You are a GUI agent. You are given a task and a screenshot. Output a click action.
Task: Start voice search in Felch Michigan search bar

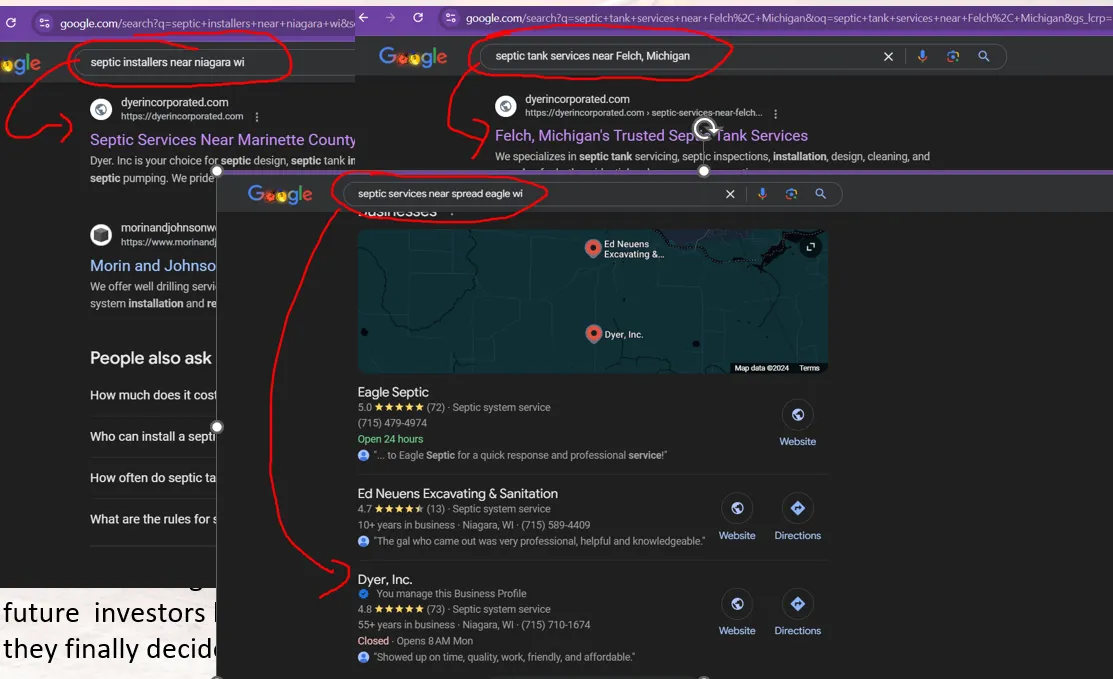tap(922, 56)
